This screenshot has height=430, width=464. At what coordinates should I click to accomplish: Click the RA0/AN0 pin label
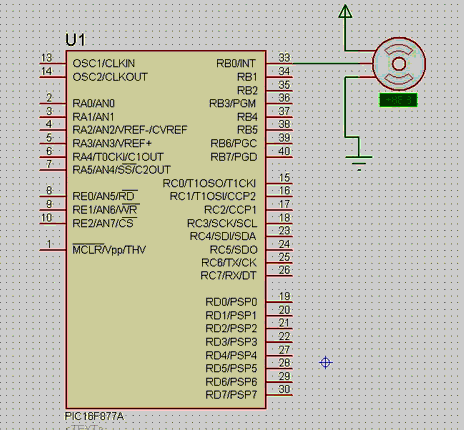94,103
